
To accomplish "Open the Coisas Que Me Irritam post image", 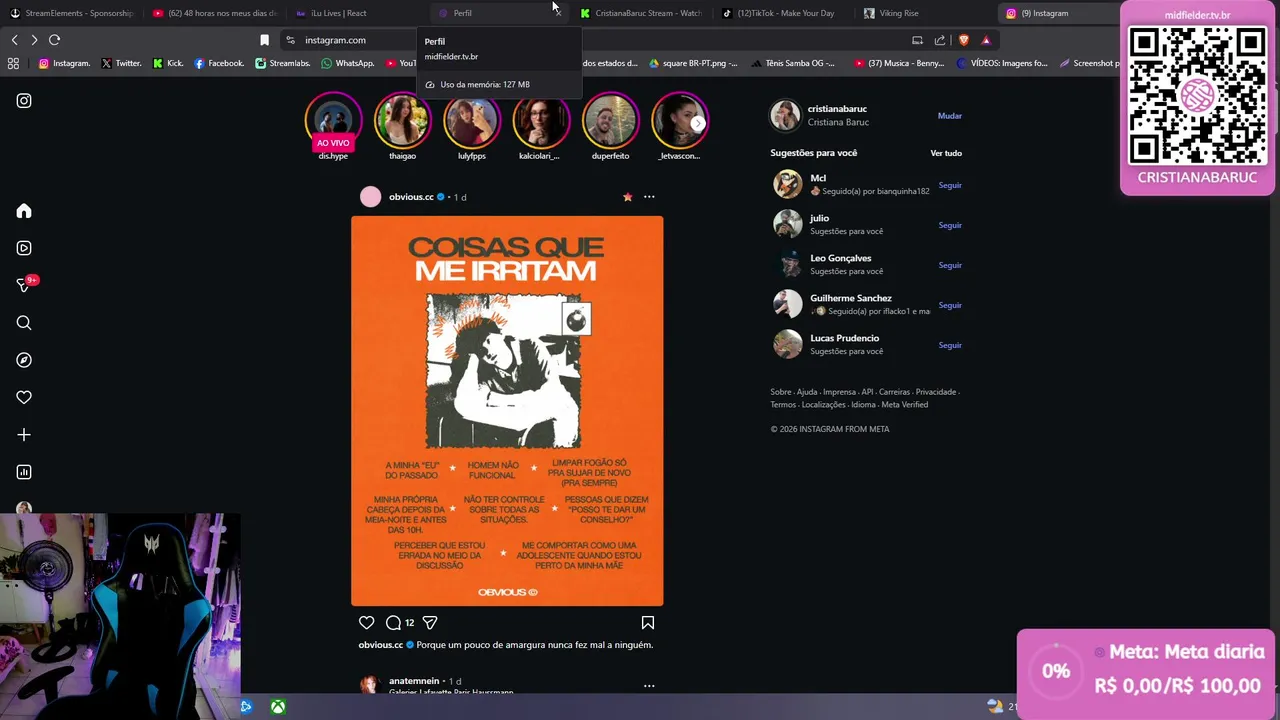I will pyautogui.click(x=507, y=411).
